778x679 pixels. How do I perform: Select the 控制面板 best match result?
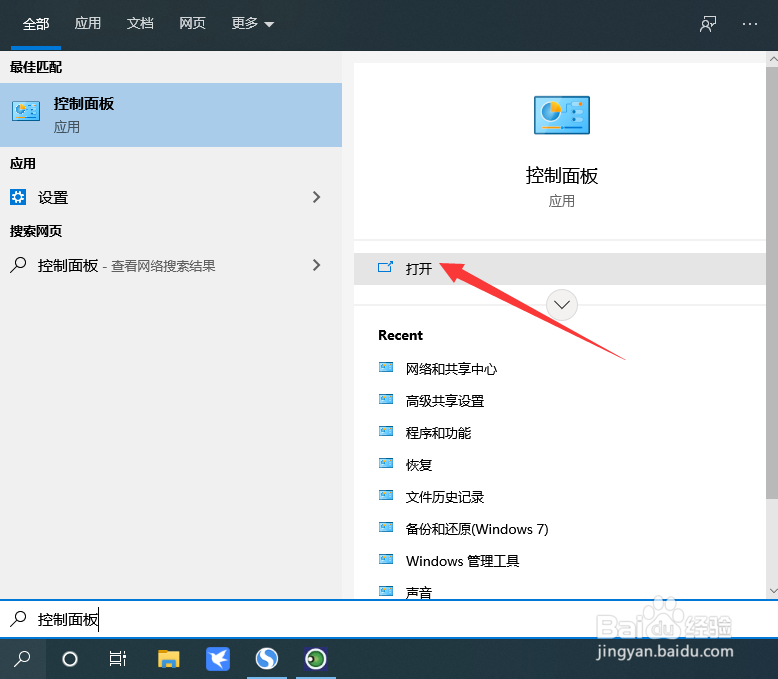click(x=171, y=115)
